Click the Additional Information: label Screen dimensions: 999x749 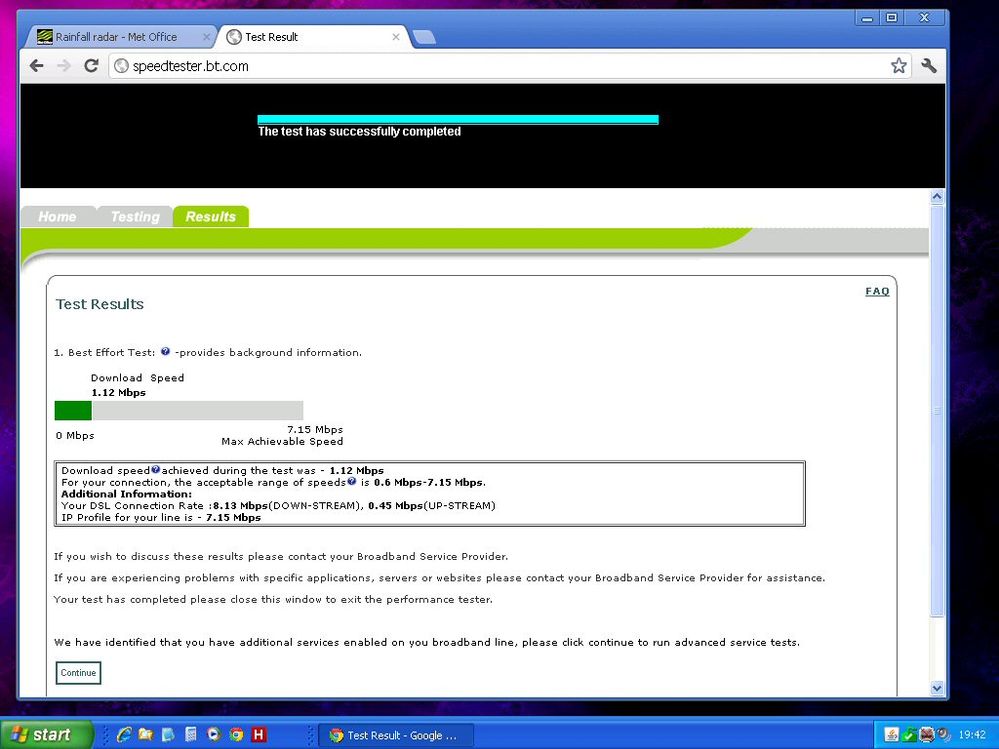(x=126, y=494)
